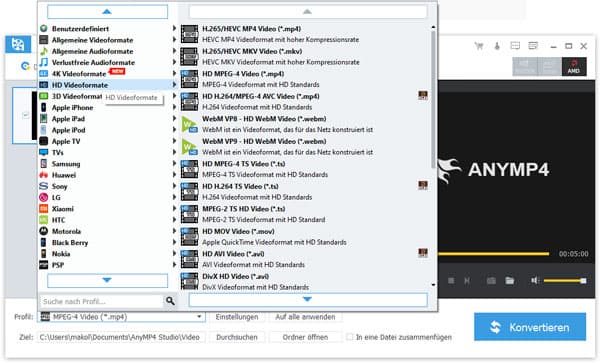
Task: Expand the PSP submenu arrow
Action: click(x=174, y=265)
